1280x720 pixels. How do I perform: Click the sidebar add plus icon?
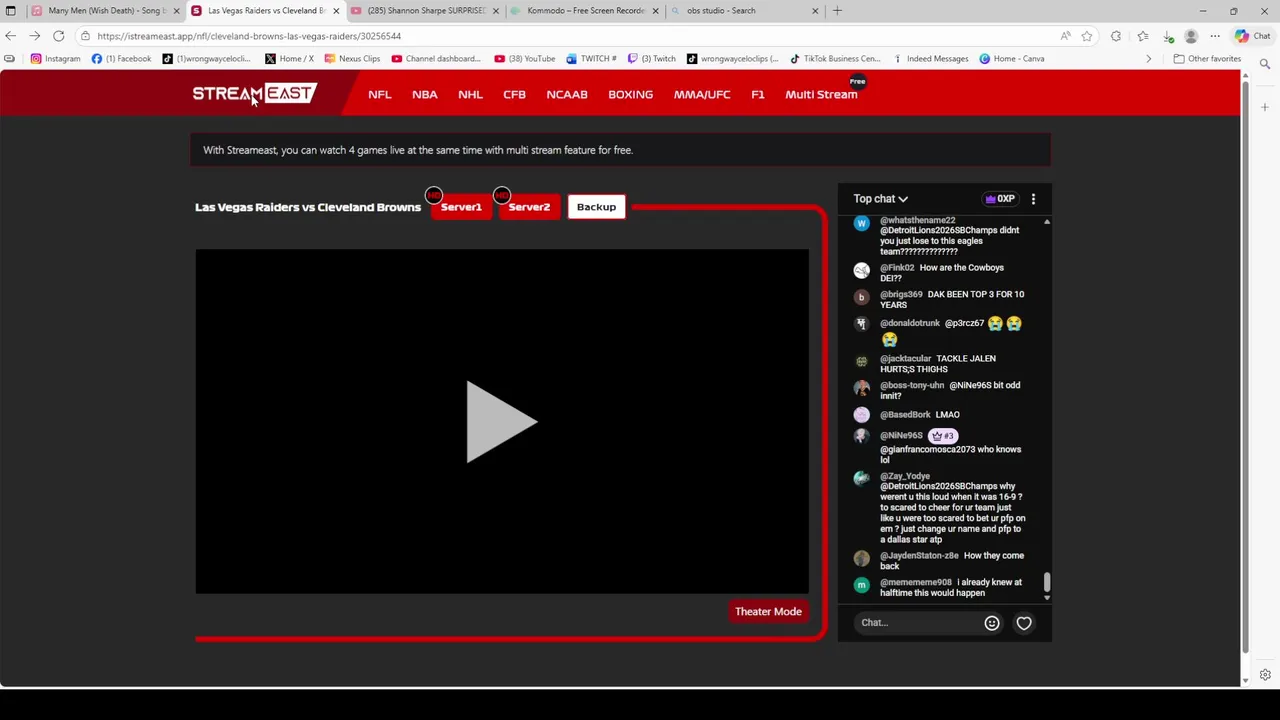click(1265, 107)
